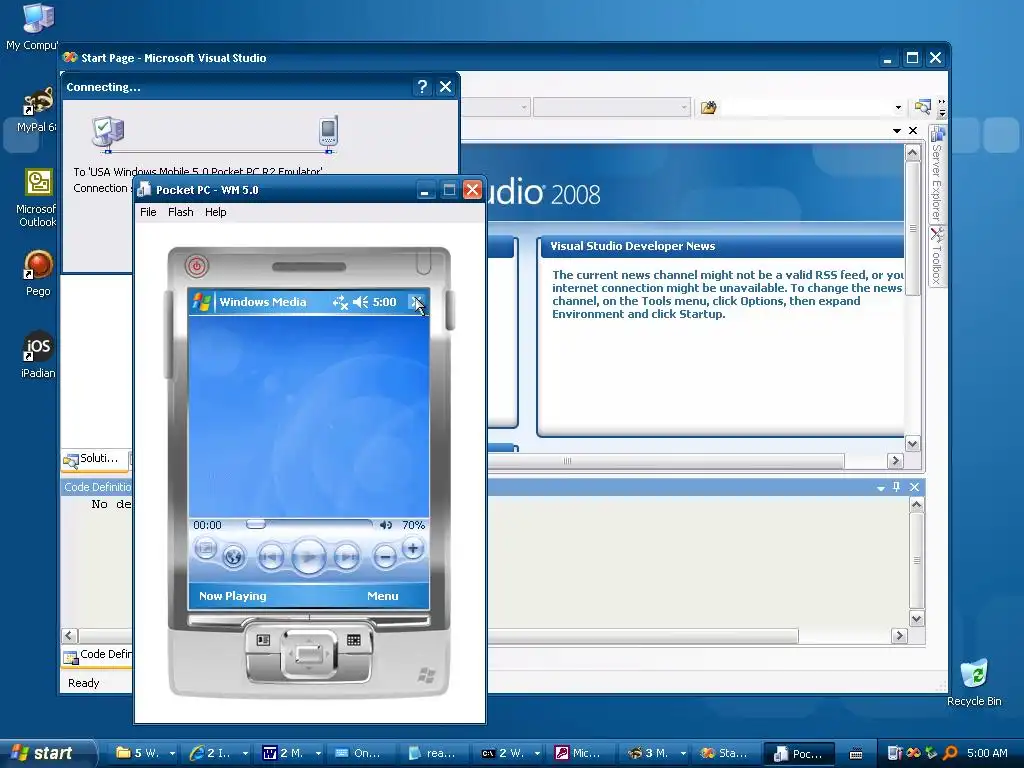Select the Code Definition Window bottom tab
The height and width of the screenshot is (768, 1024).
click(98, 655)
